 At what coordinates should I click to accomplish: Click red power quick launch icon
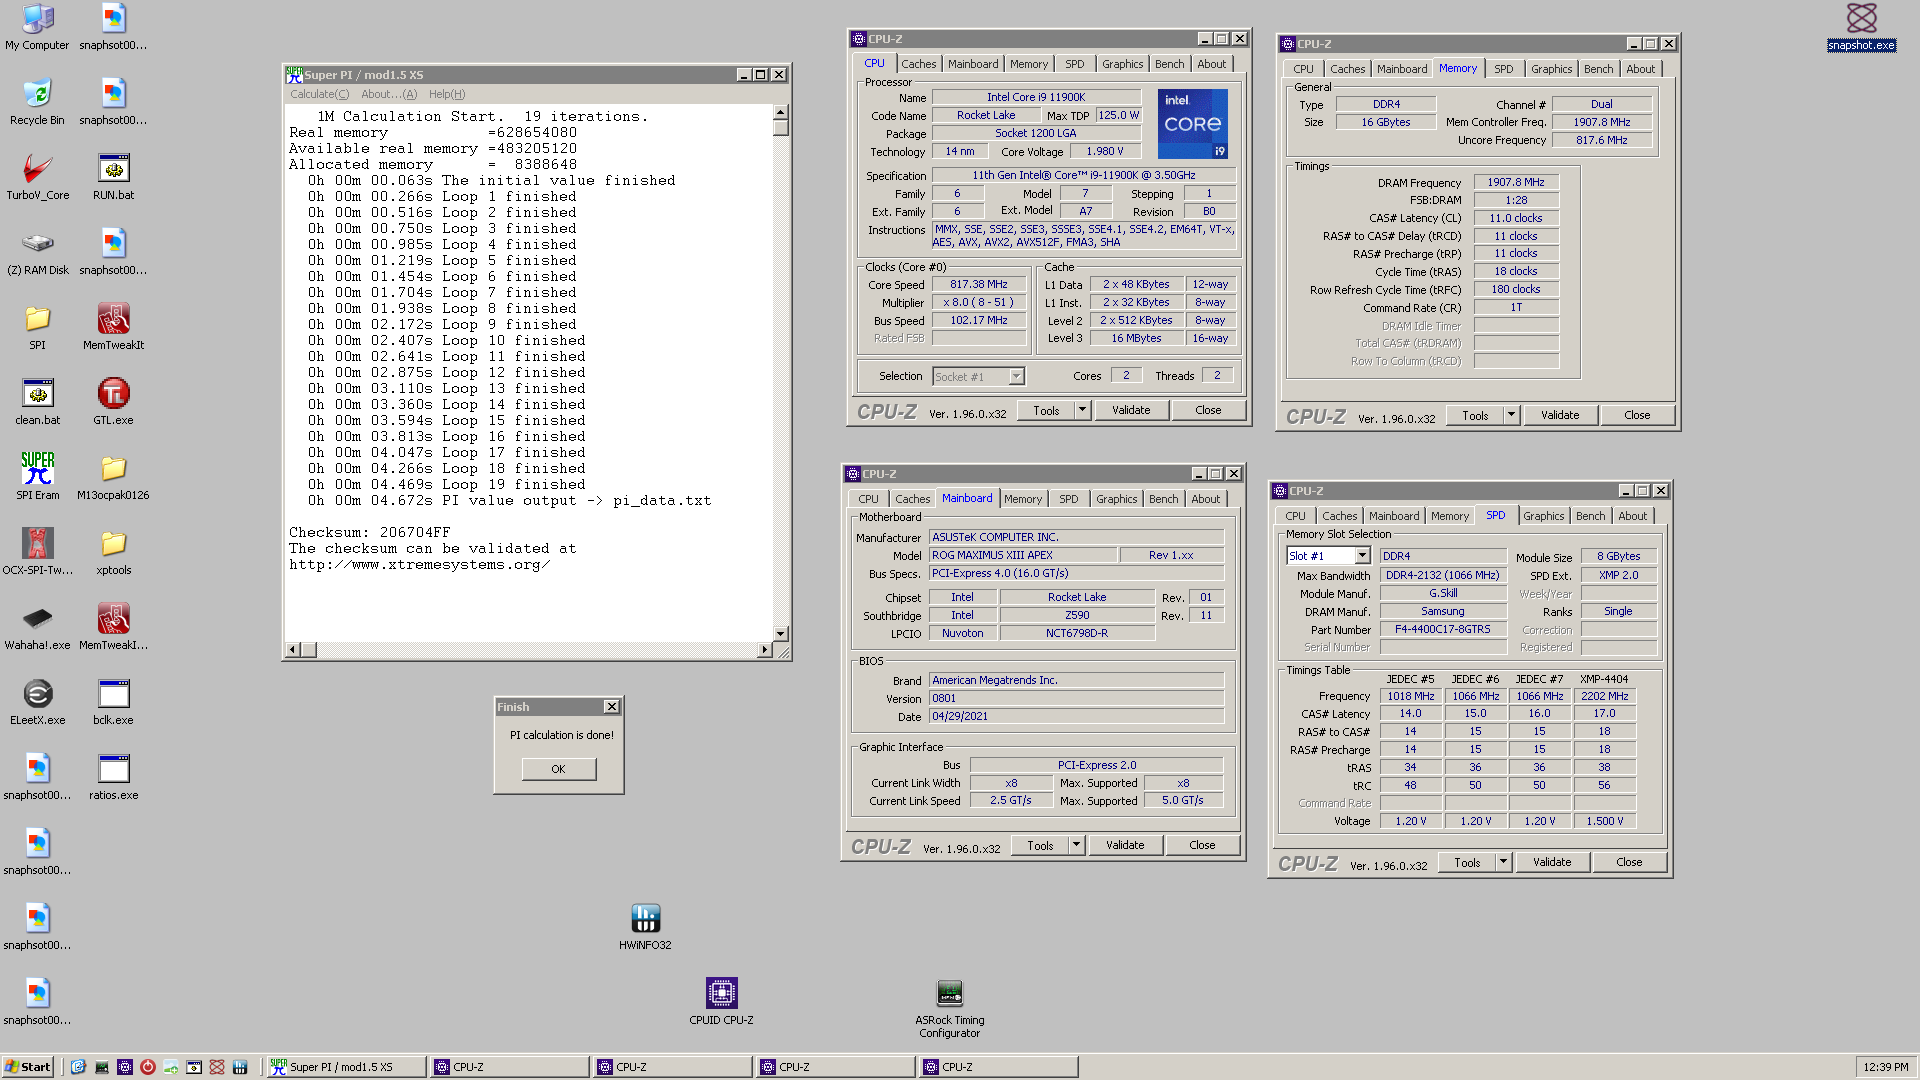point(147,1067)
